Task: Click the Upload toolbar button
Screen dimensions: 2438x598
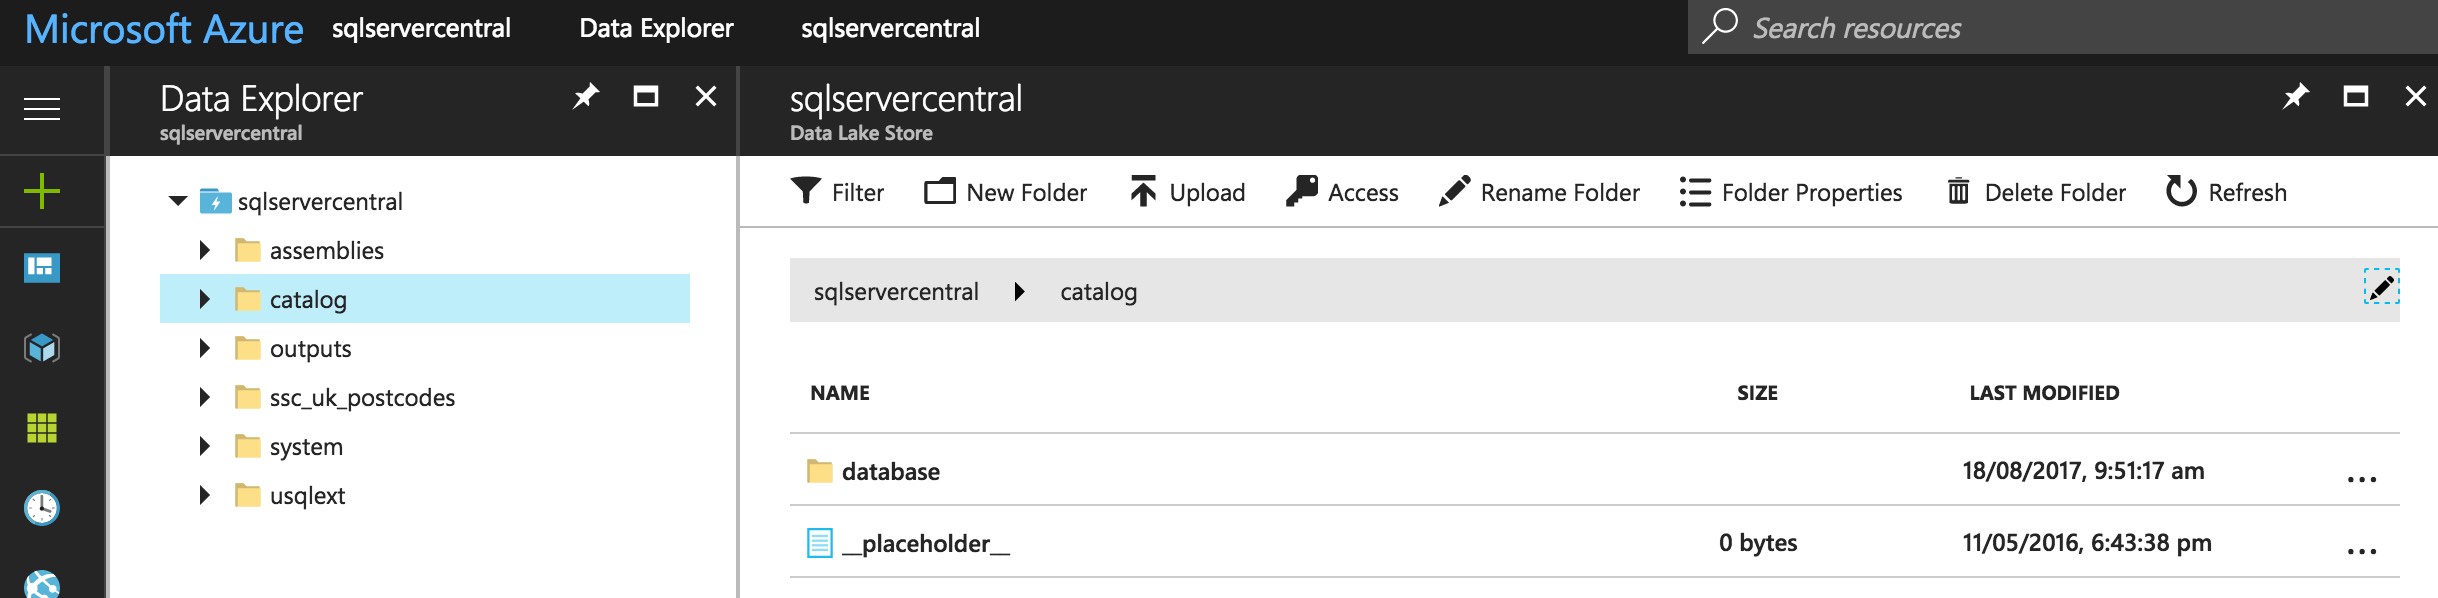Action: click(x=1187, y=192)
